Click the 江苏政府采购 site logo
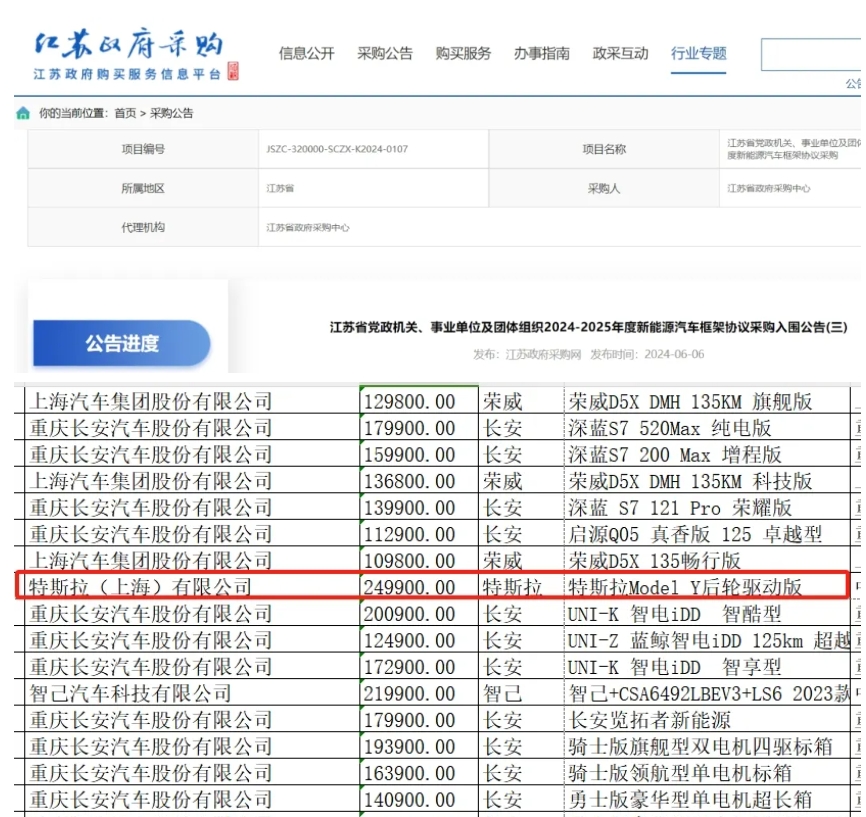Viewport: 866px width, 817px height. point(135,55)
